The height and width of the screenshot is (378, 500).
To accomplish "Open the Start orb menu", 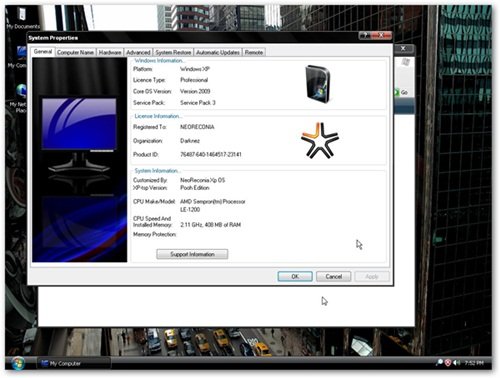I will (17, 363).
